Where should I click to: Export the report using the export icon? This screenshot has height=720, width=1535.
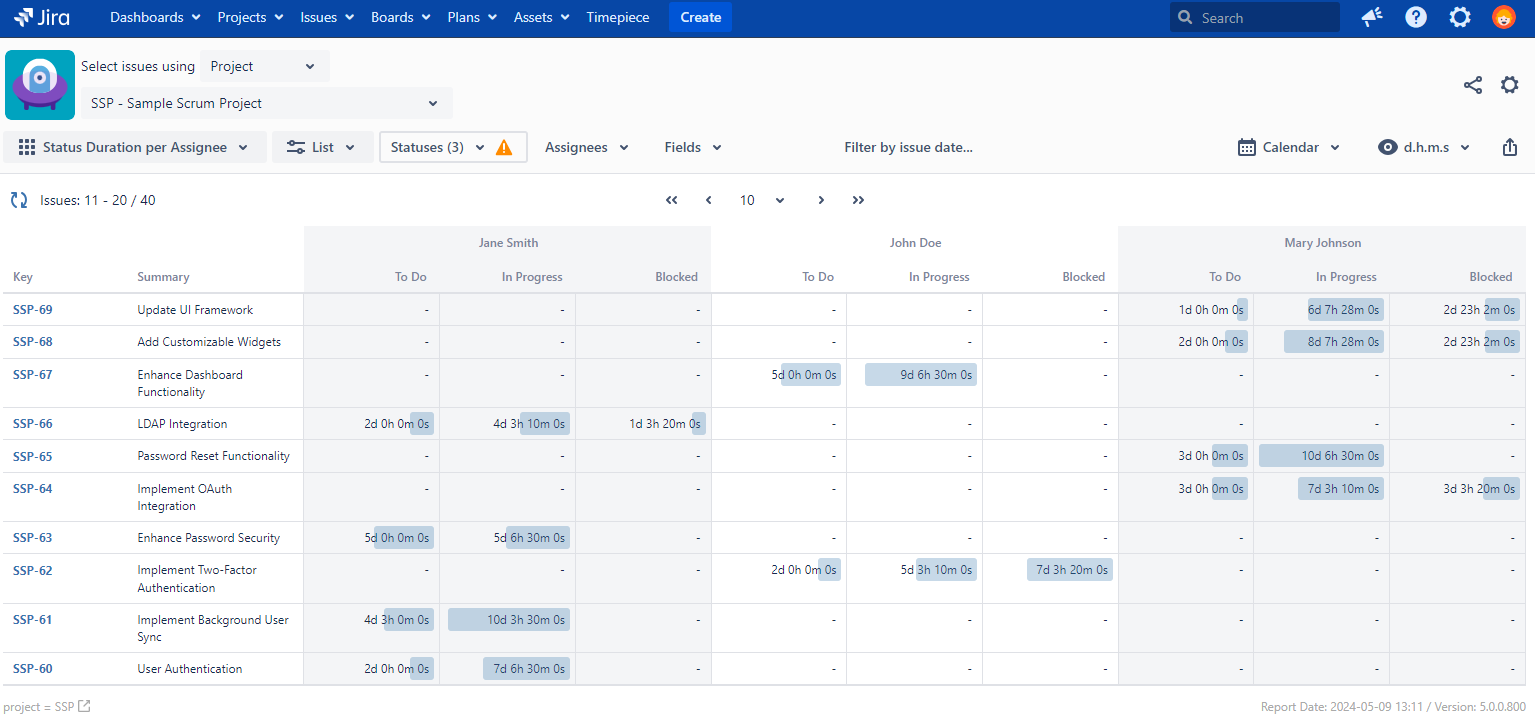point(1510,147)
